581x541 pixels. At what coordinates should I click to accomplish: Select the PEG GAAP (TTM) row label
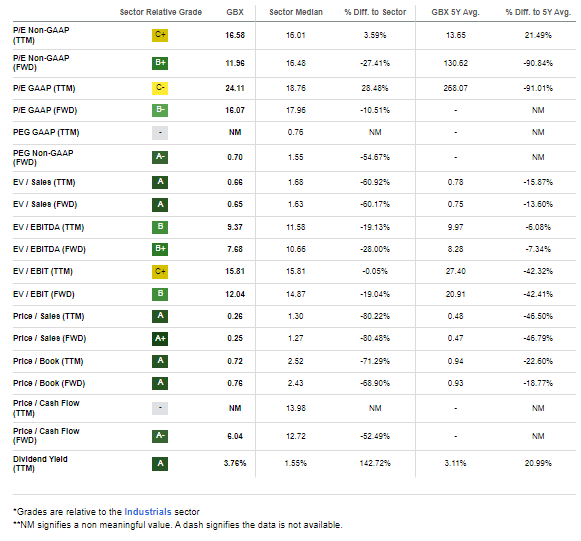[x=46, y=132]
